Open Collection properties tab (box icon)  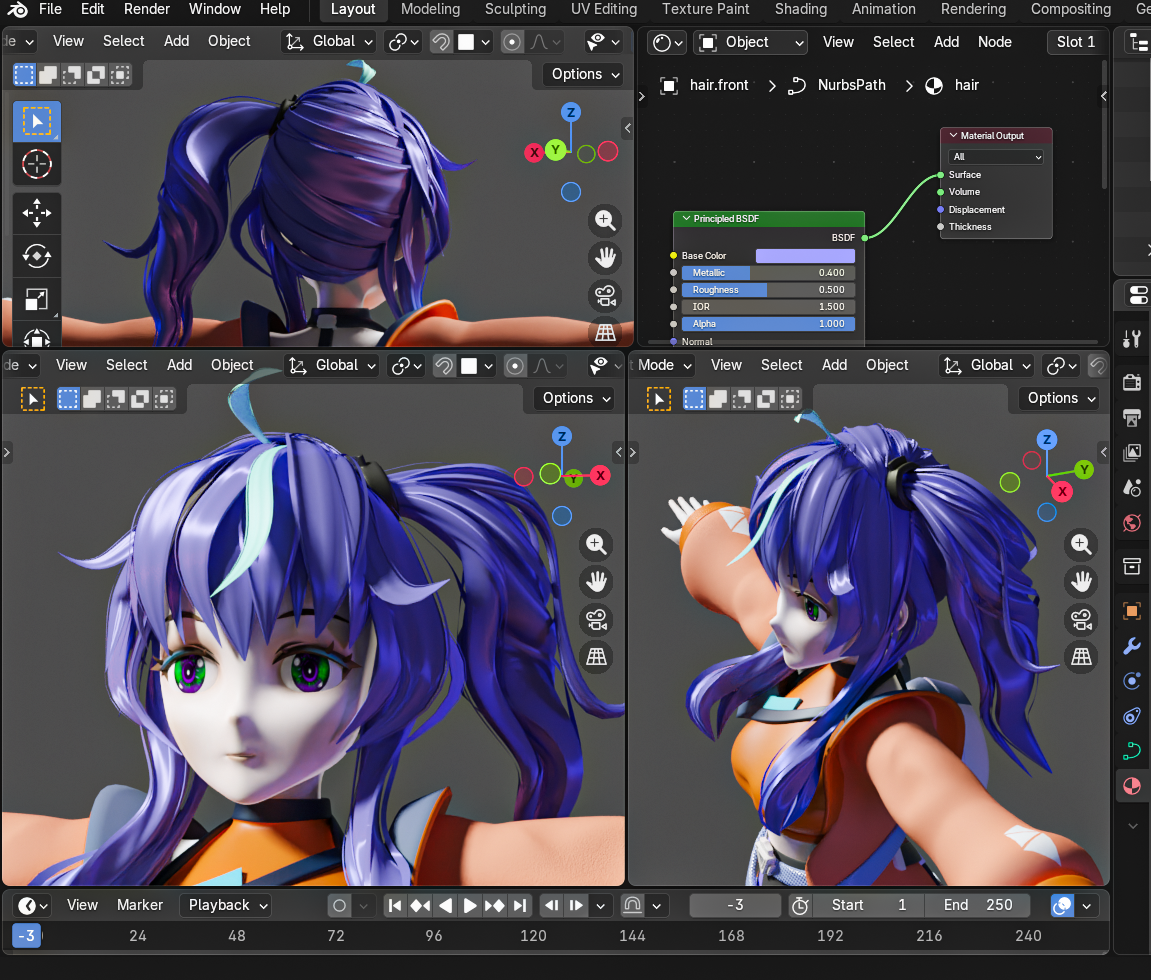pyautogui.click(x=1132, y=566)
